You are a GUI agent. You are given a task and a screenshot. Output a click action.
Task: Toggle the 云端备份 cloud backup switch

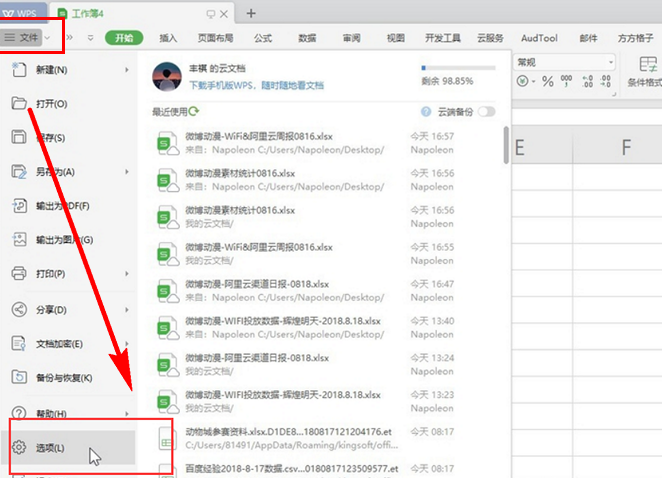pos(487,111)
